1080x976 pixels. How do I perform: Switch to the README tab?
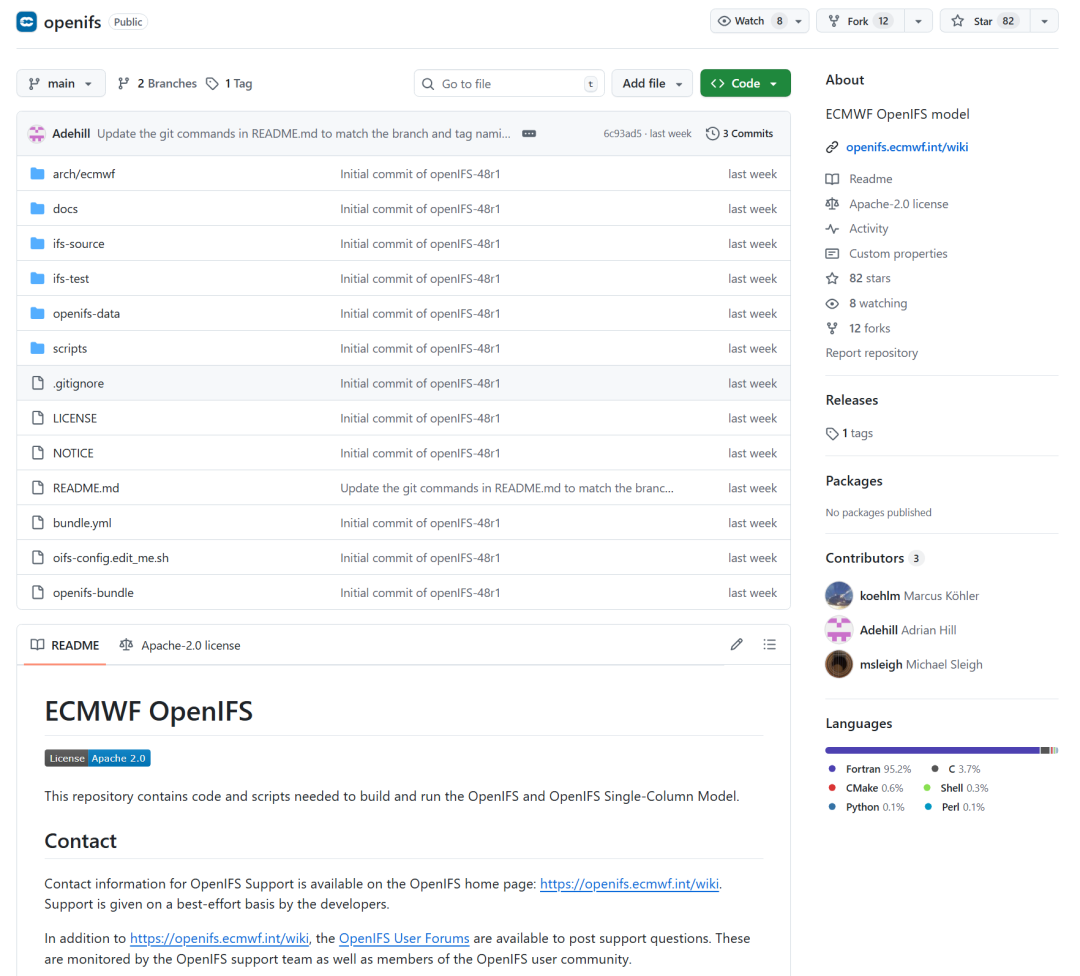pyautogui.click(x=65, y=645)
